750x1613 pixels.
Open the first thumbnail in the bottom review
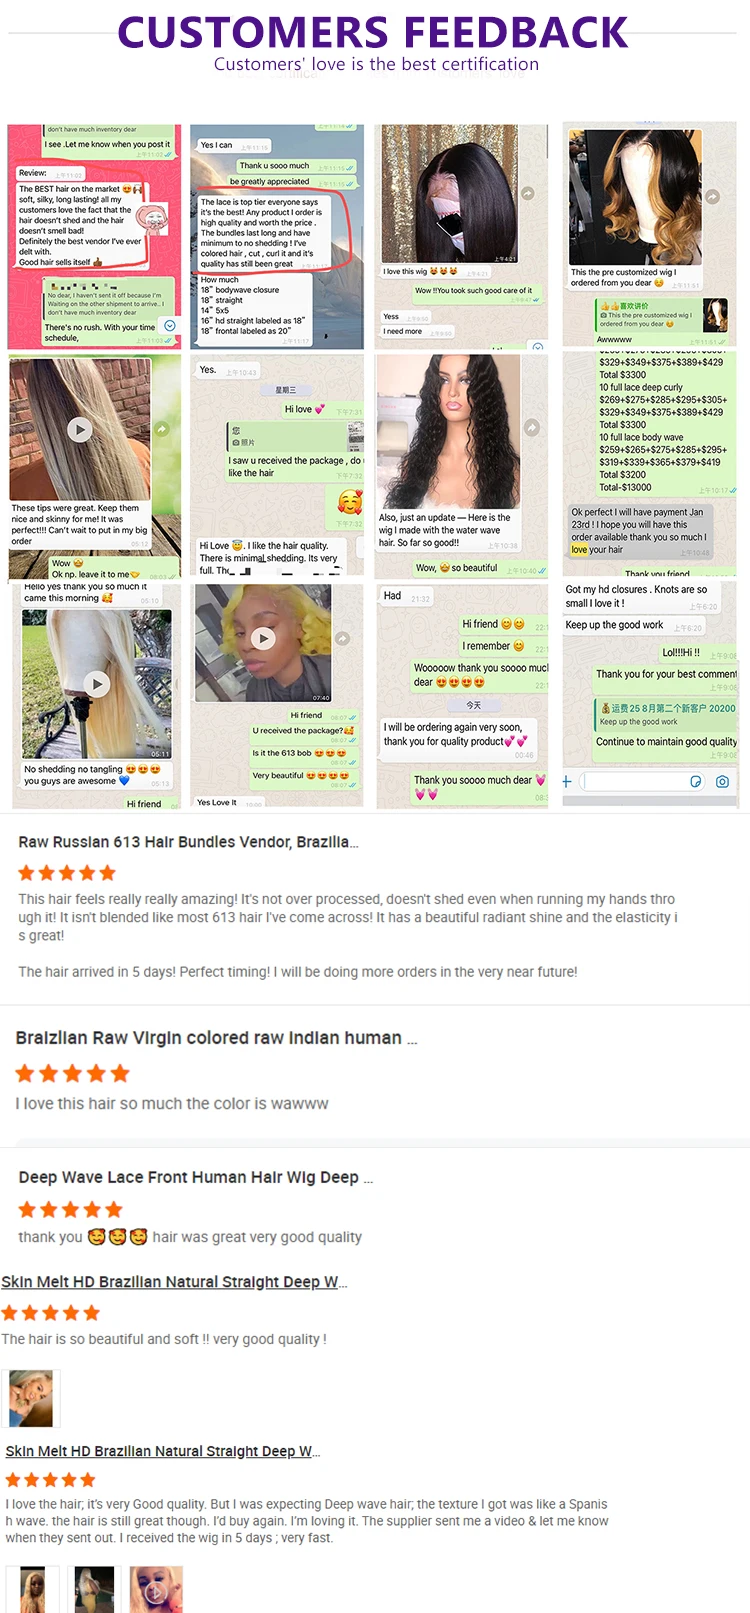(x=32, y=1589)
